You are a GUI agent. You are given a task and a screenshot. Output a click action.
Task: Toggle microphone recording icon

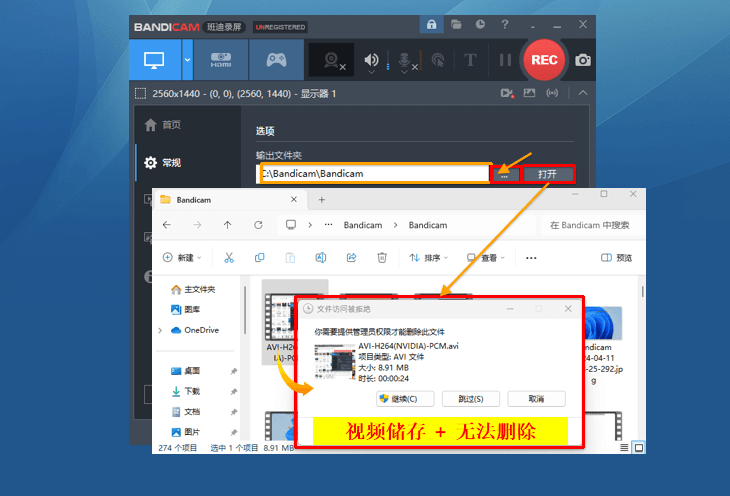404,60
